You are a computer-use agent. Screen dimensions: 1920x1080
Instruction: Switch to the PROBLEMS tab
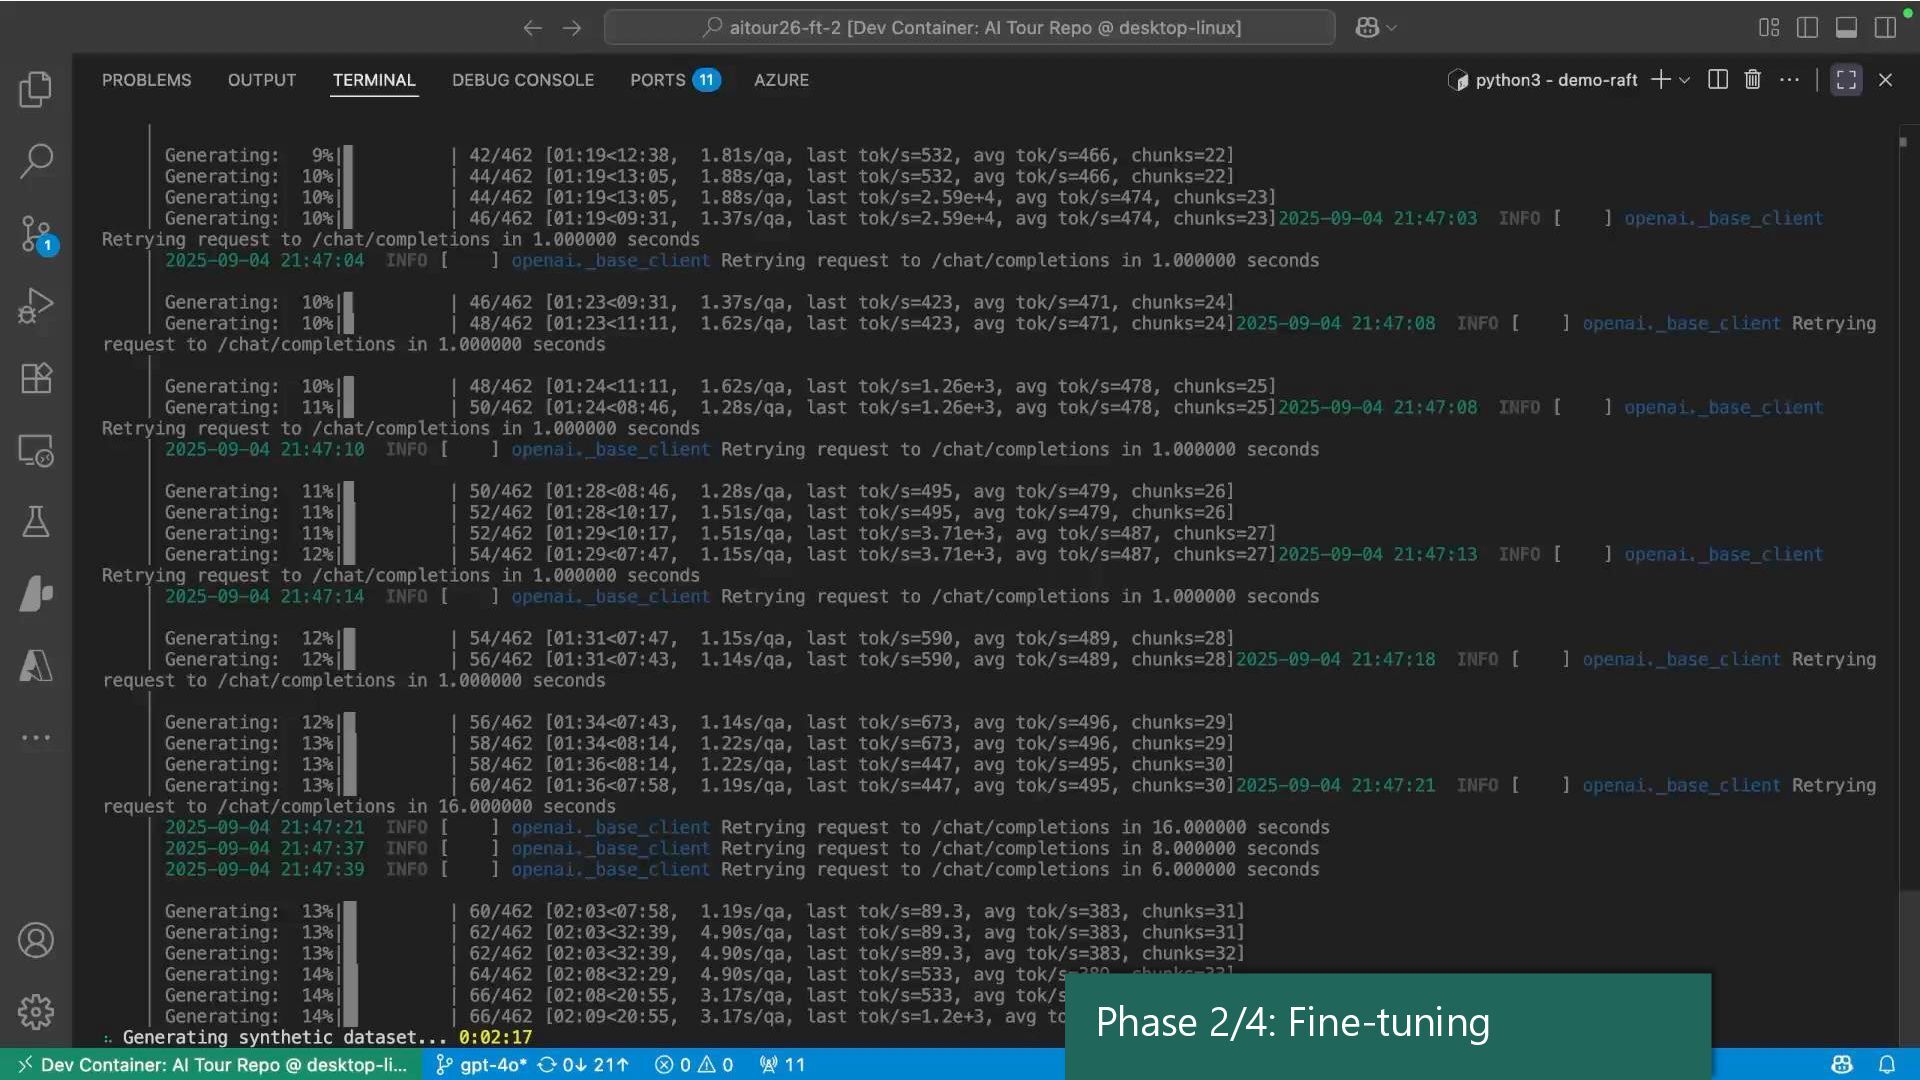pos(146,80)
